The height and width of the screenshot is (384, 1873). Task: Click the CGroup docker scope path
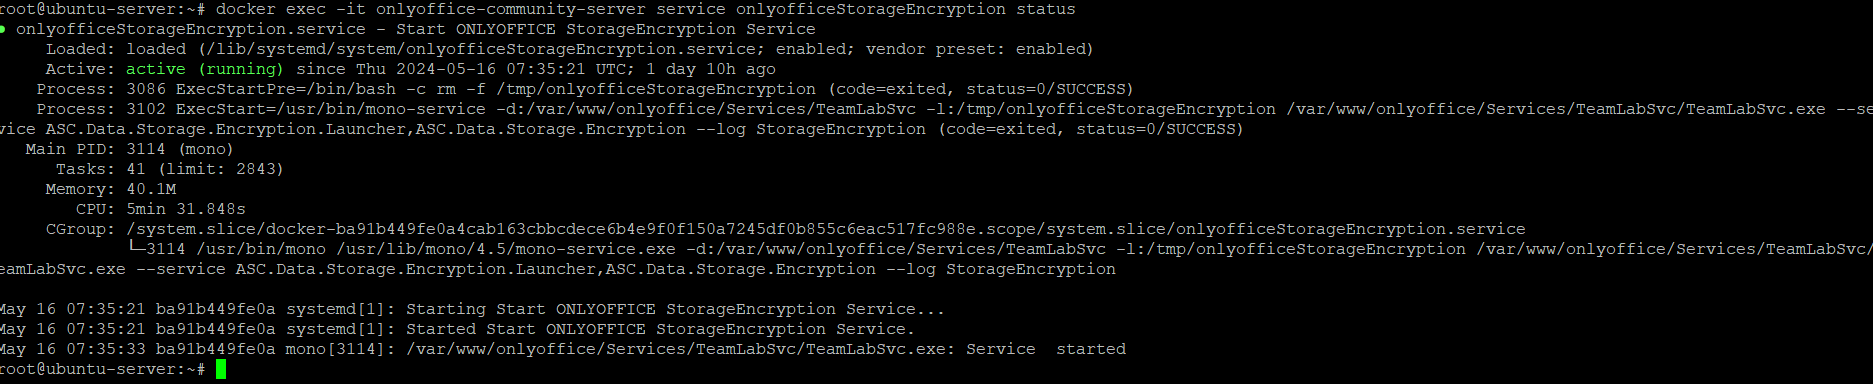826,229
